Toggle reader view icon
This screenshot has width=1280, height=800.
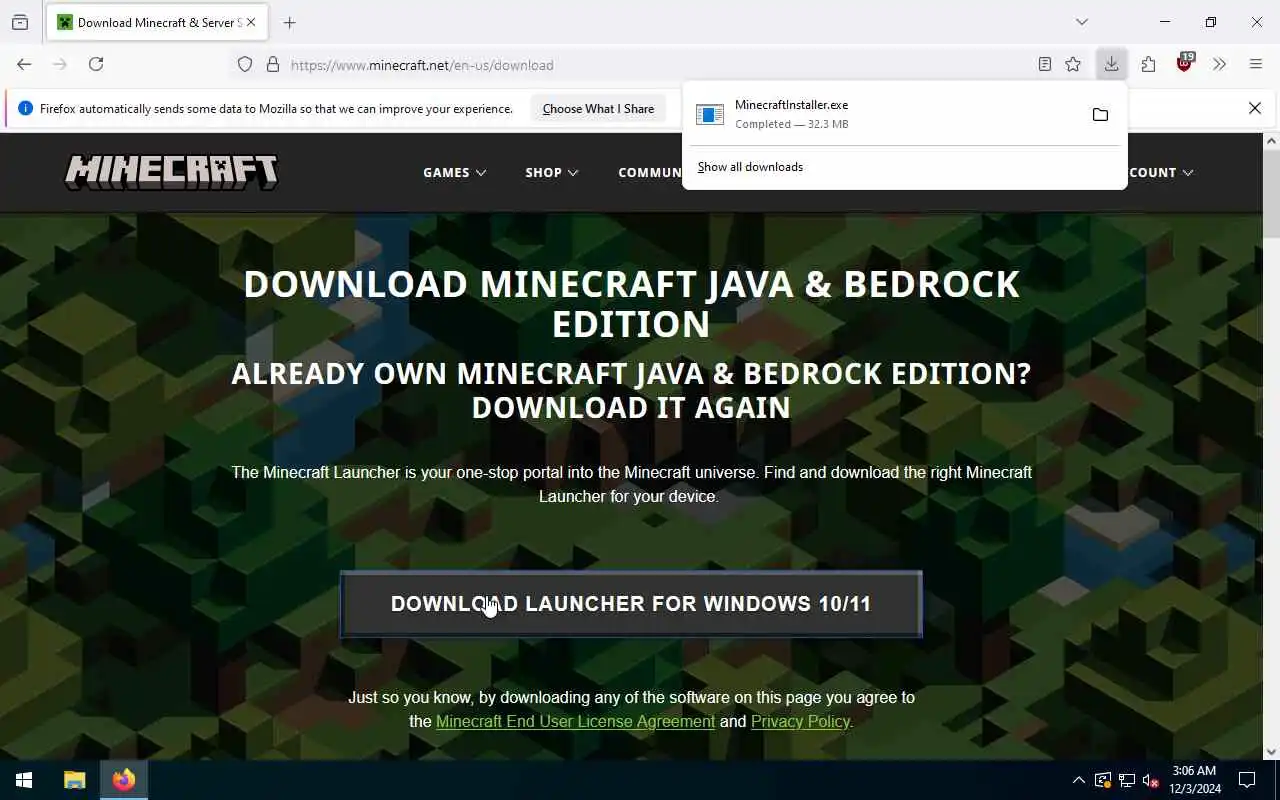[1045, 65]
